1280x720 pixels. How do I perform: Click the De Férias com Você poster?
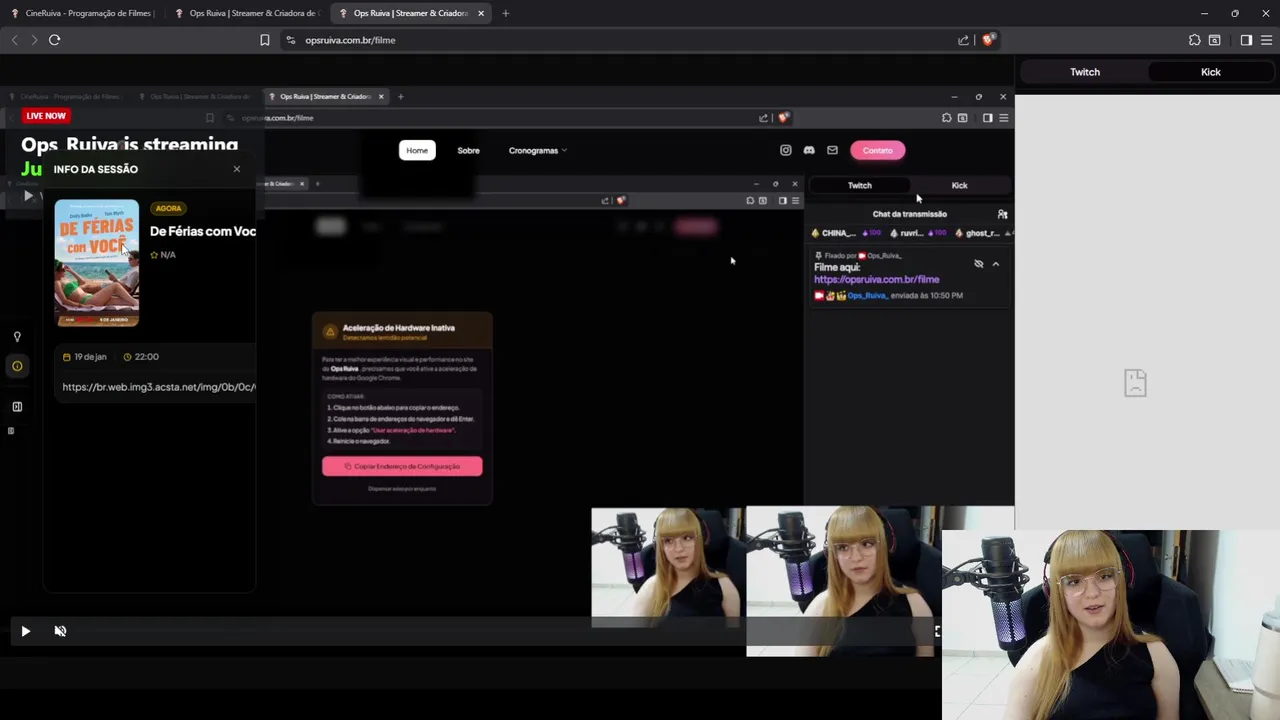97,263
